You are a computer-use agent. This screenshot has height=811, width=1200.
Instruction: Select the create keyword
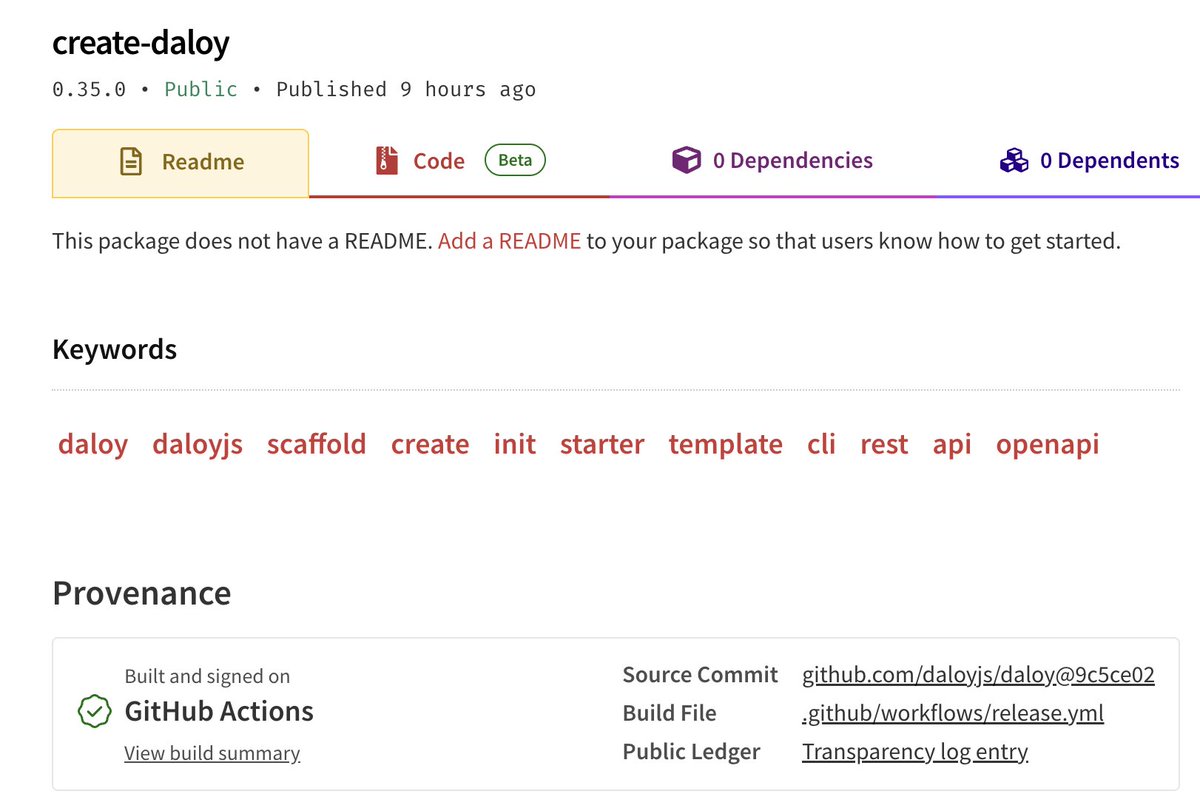430,444
